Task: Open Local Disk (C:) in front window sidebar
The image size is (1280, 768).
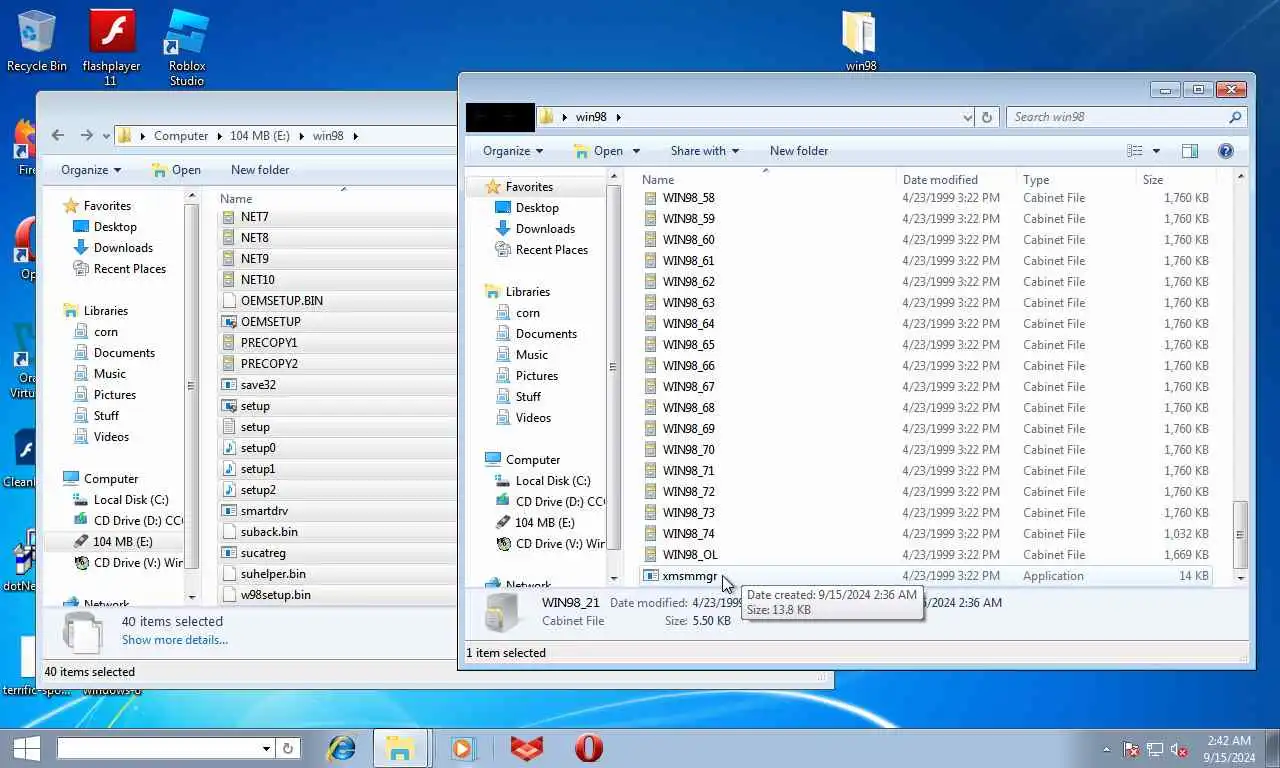Action: (x=553, y=481)
